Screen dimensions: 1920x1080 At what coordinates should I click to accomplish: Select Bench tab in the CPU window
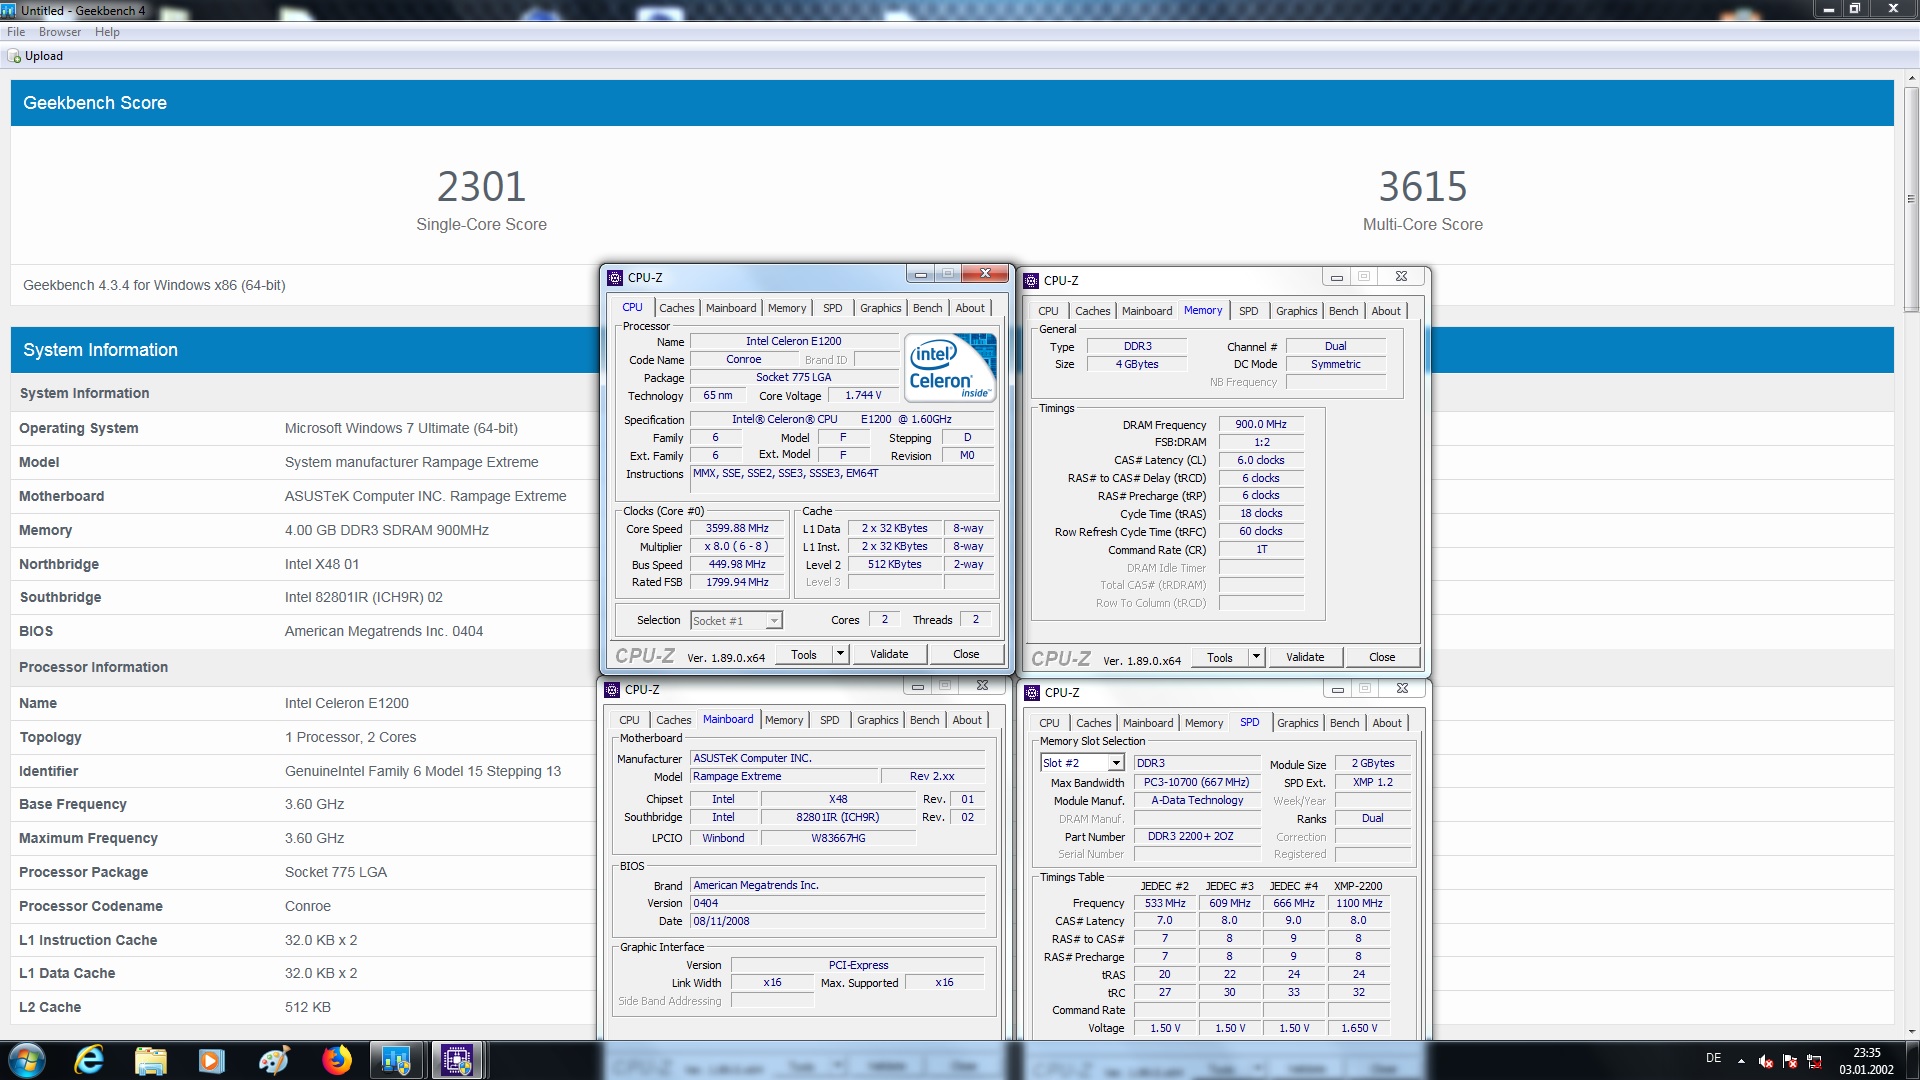click(927, 308)
